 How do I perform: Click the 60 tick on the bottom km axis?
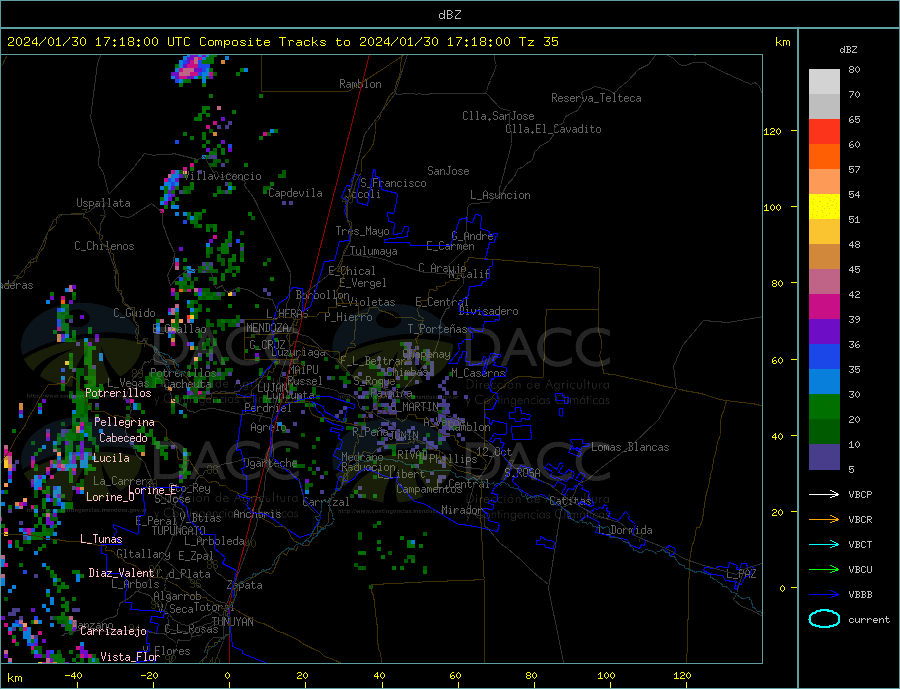(455, 676)
